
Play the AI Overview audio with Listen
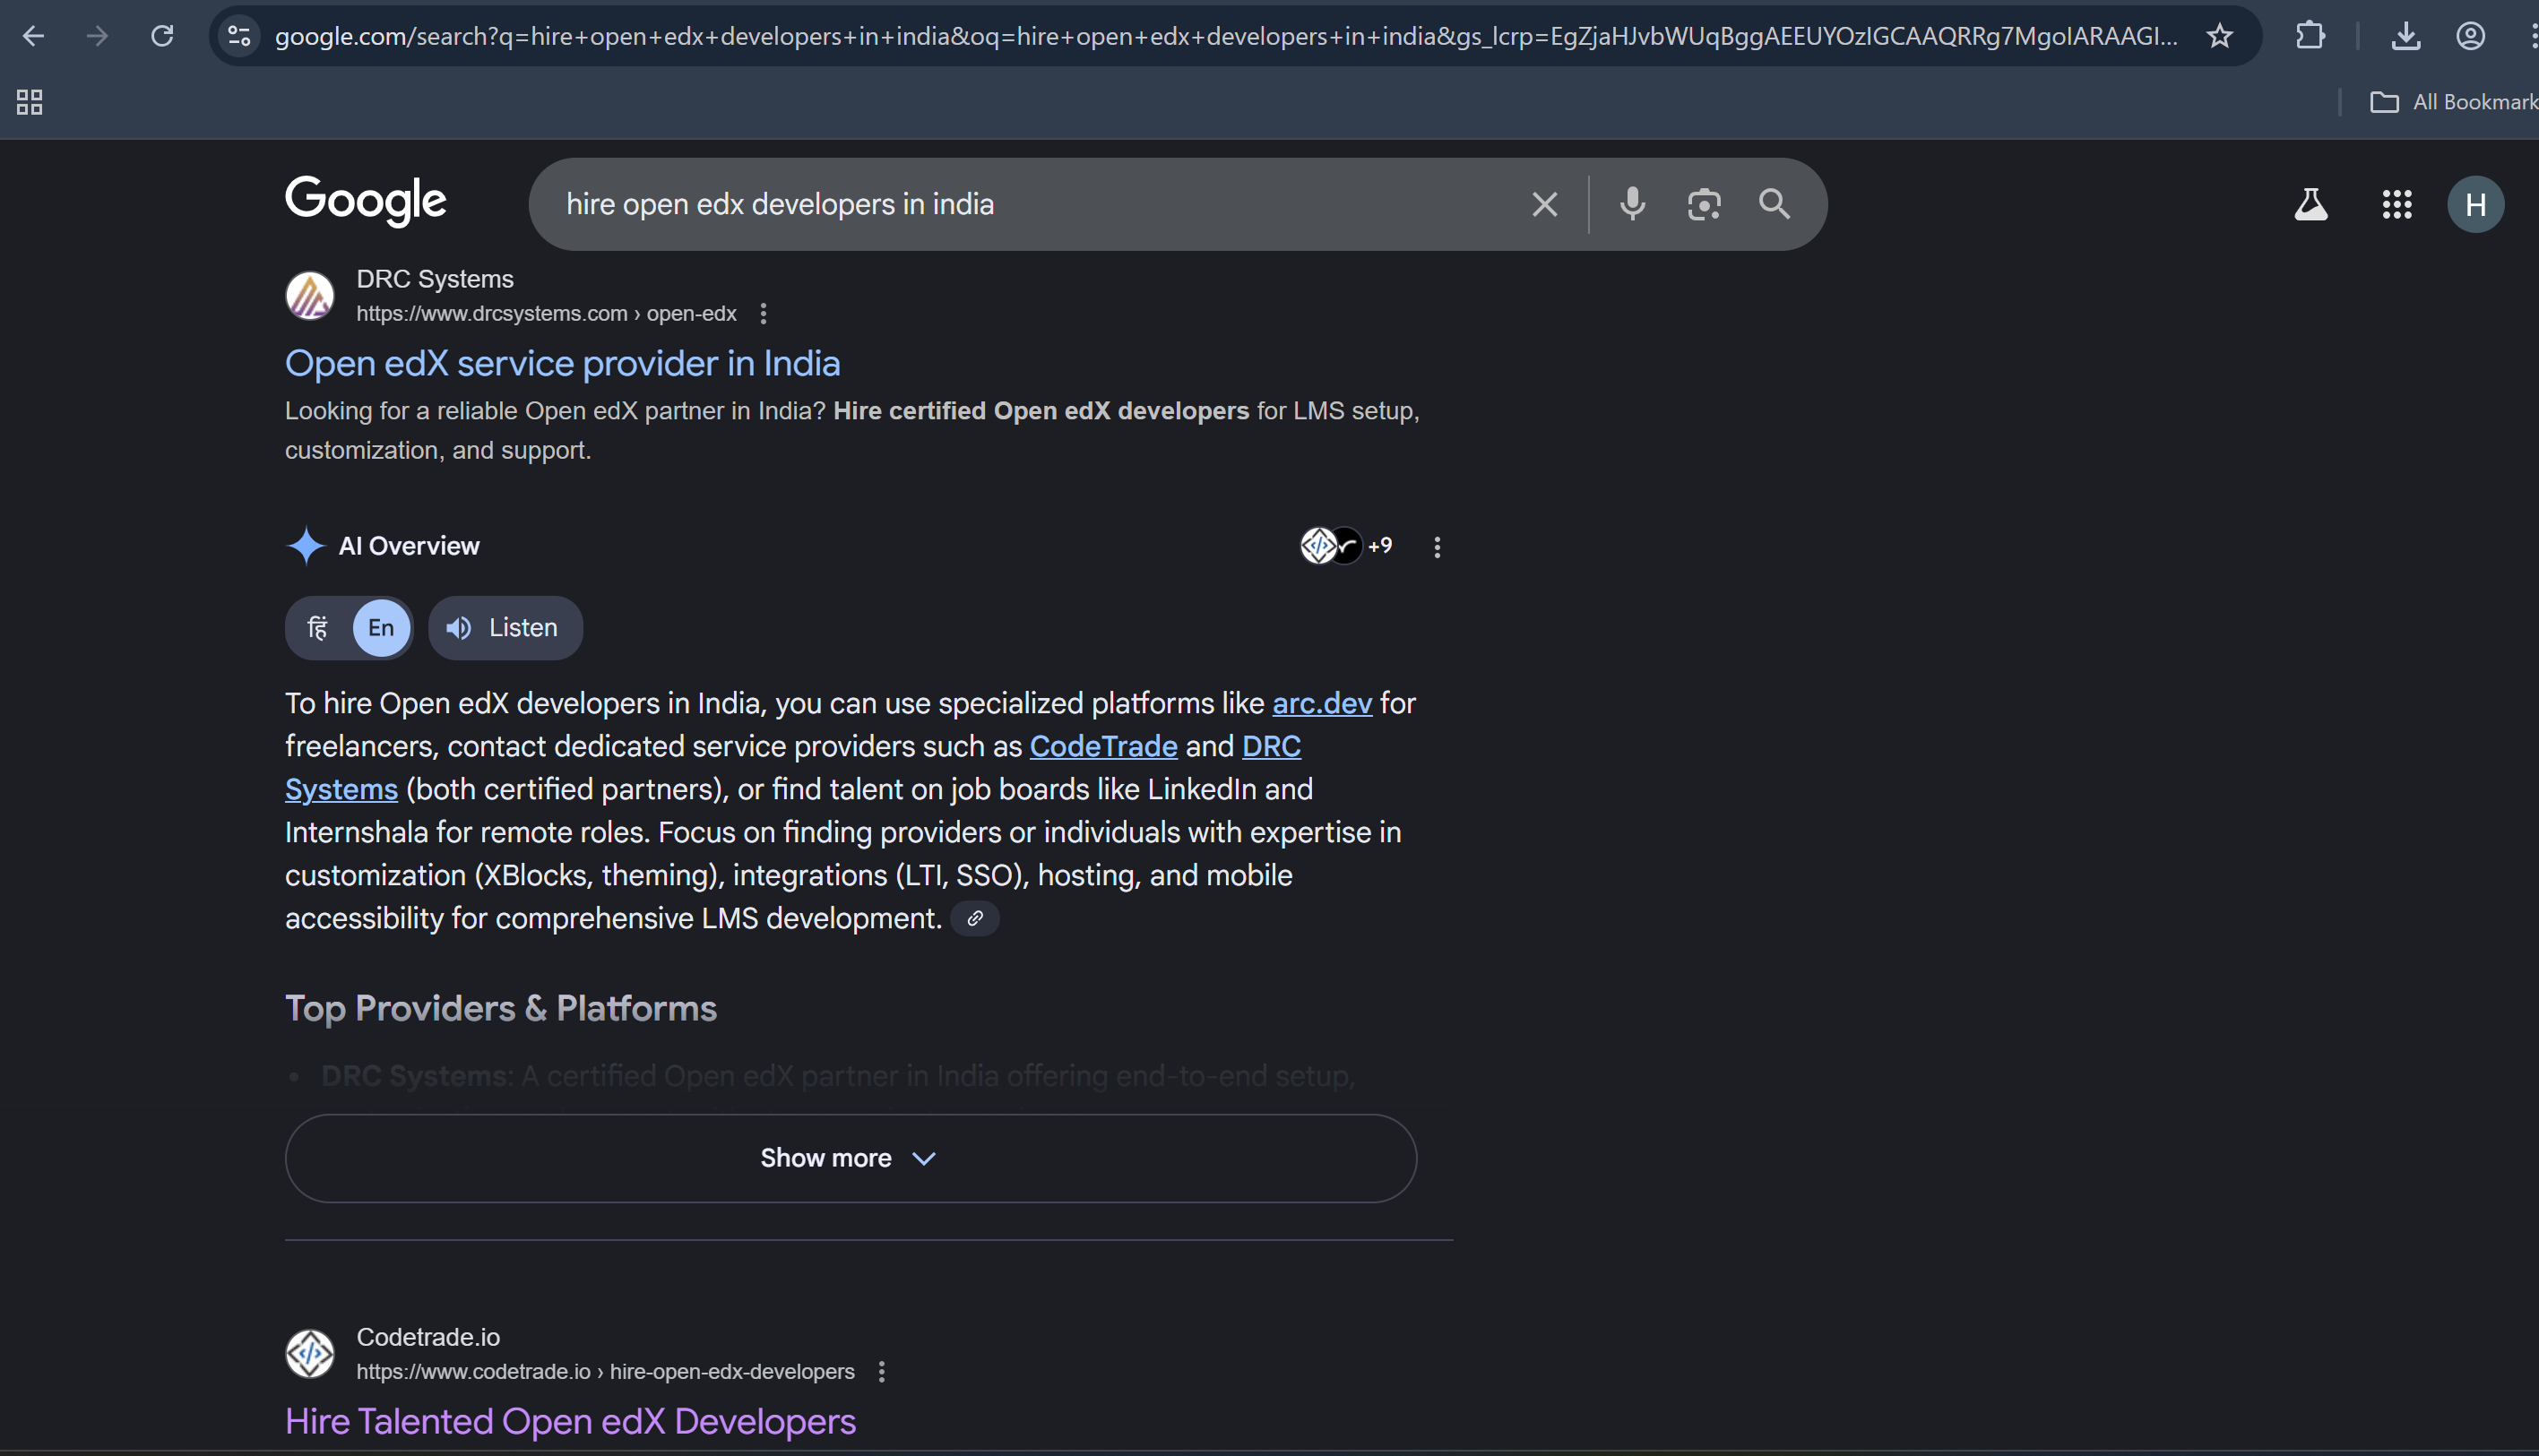pos(505,627)
